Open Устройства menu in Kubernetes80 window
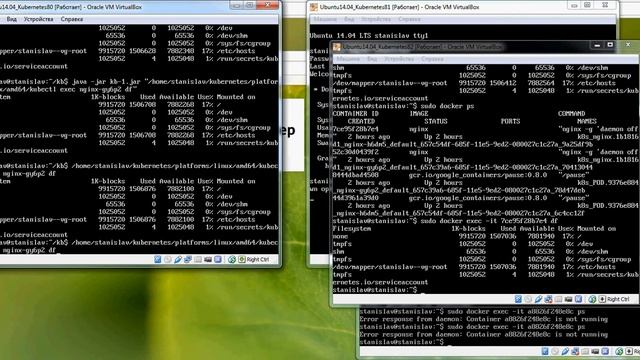The image size is (640, 360). tap(38, 19)
